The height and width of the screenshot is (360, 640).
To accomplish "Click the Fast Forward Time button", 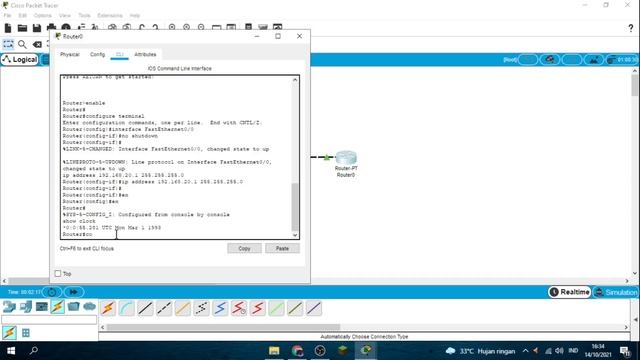I will (73, 292).
